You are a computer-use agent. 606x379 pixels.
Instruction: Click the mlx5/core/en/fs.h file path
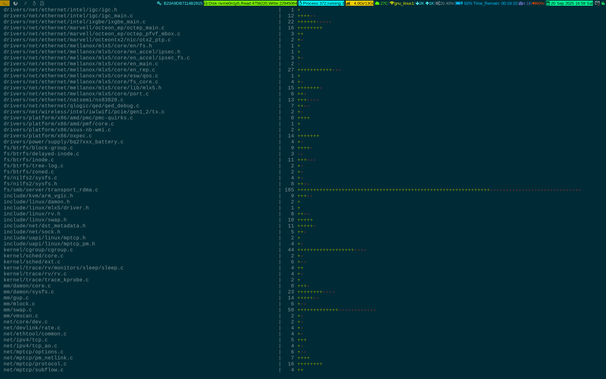click(78, 46)
